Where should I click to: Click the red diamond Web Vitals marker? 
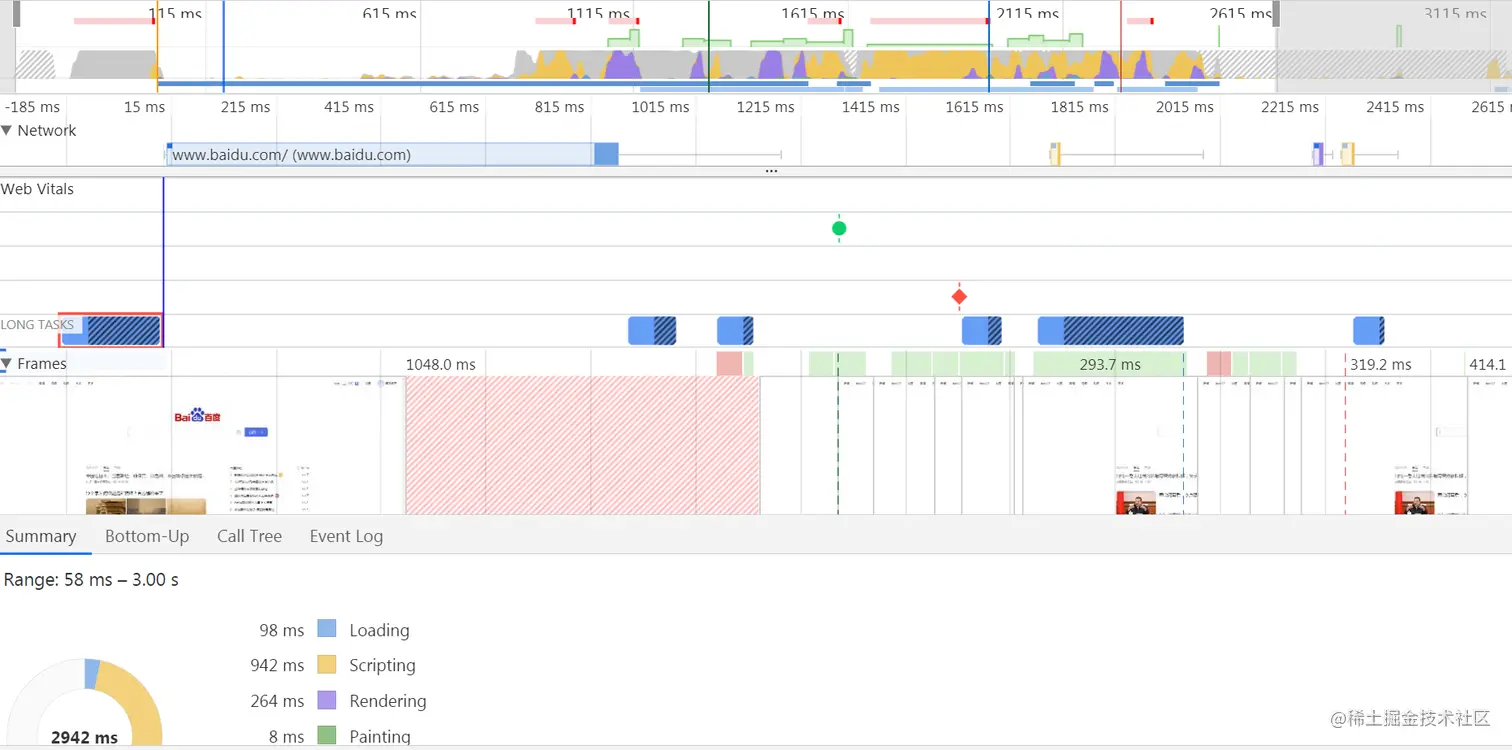pos(959,297)
